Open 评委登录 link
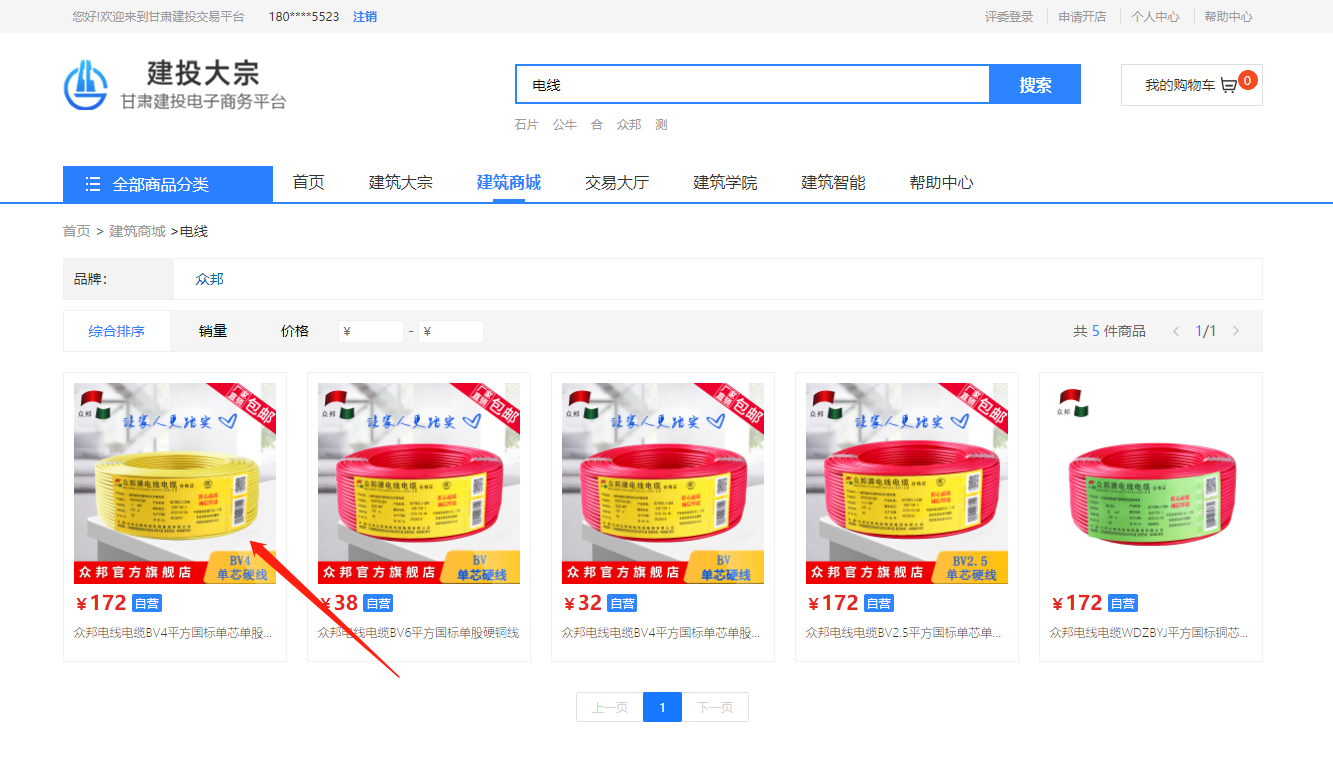The image size is (1333, 768). pyautogui.click(x=1009, y=17)
